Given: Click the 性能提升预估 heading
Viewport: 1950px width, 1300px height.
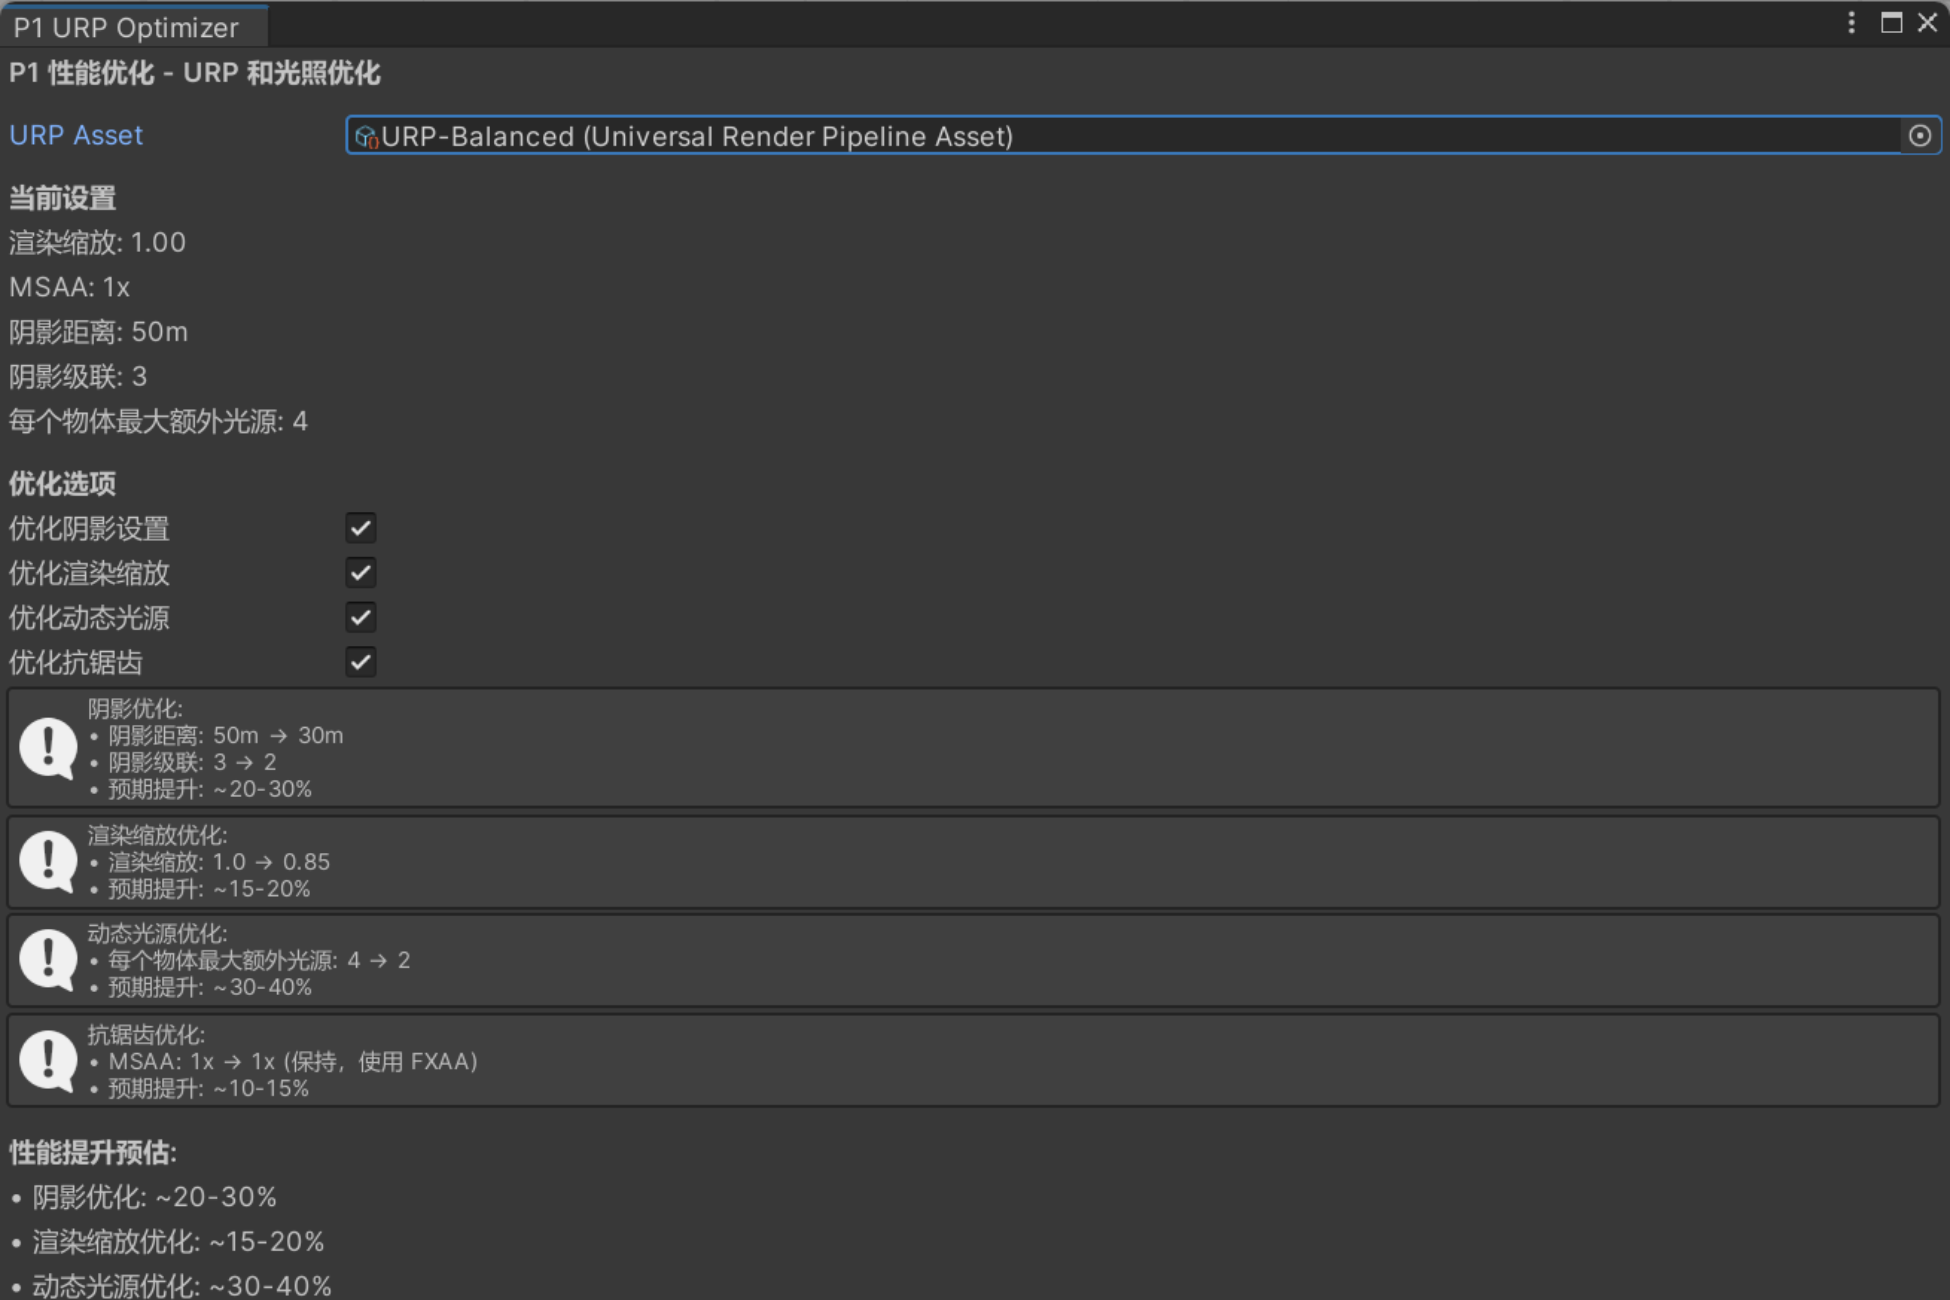Looking at the screenshot, I should click(93, 1153).
